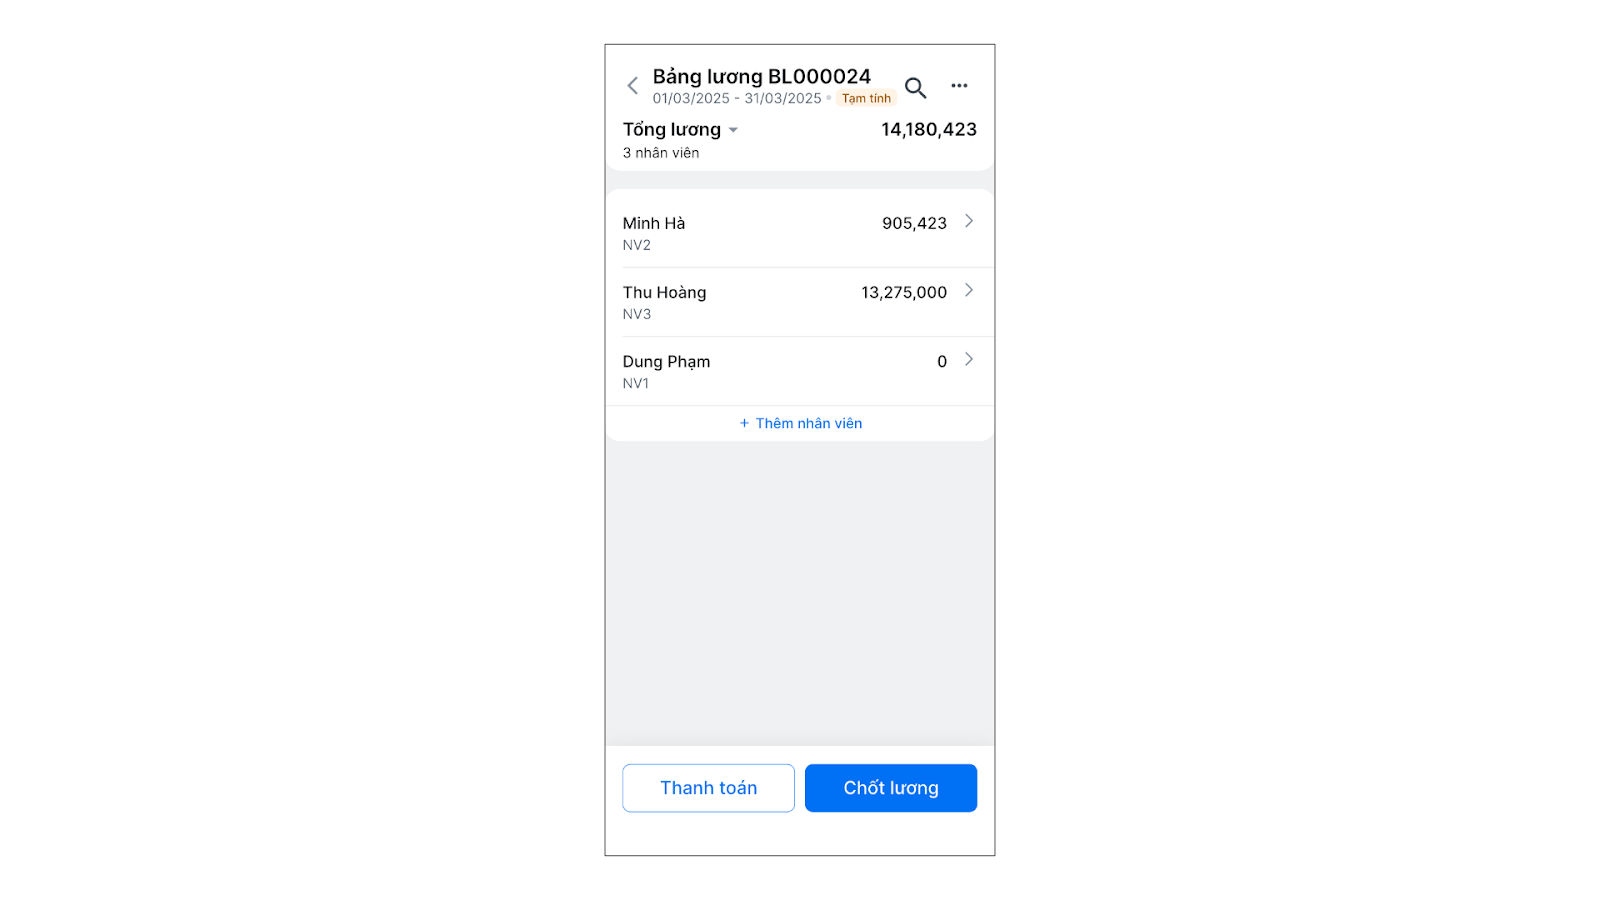The image size is (1600, 900).
Task: Expand the Tổng lương dropdown arrow
Action: click(x=733, y=130)
